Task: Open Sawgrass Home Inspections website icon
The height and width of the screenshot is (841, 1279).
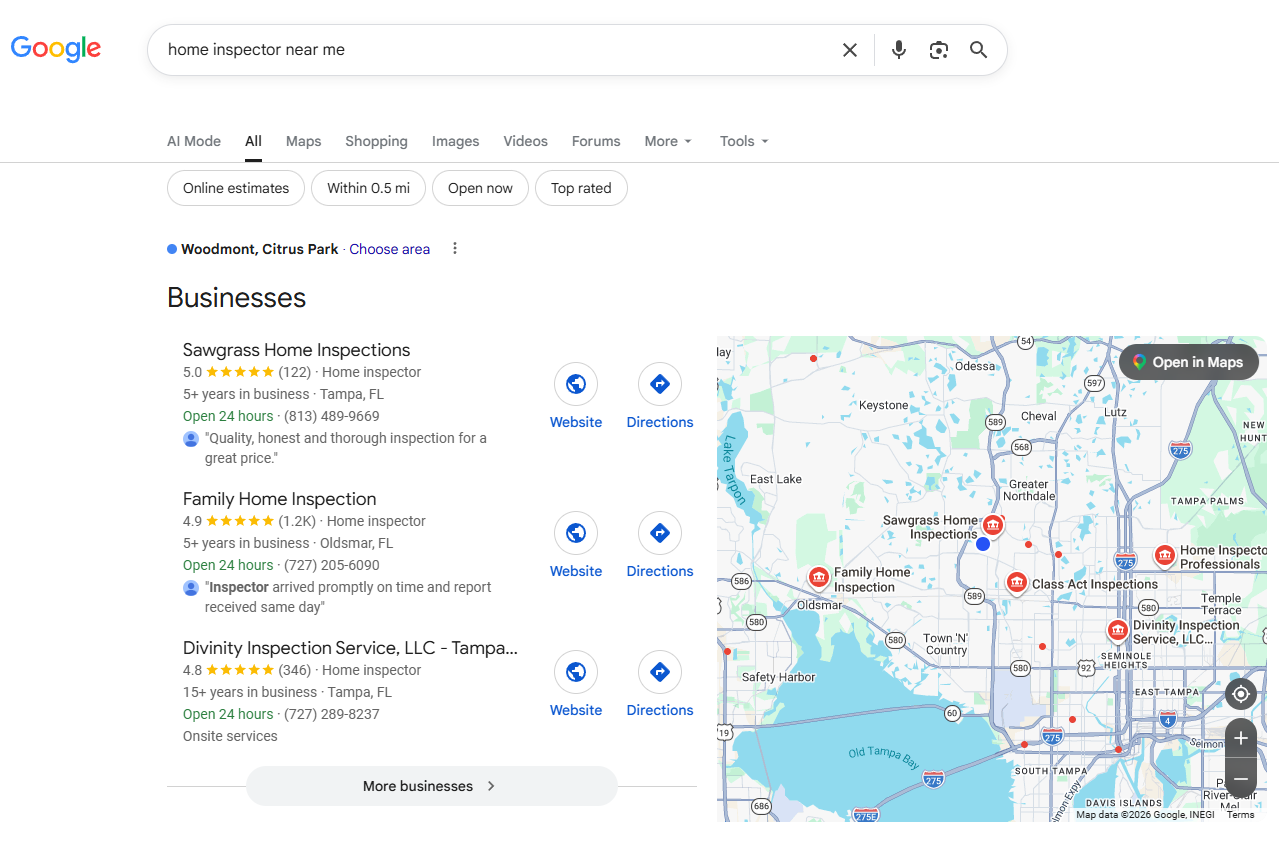Action: pos(576,384)
